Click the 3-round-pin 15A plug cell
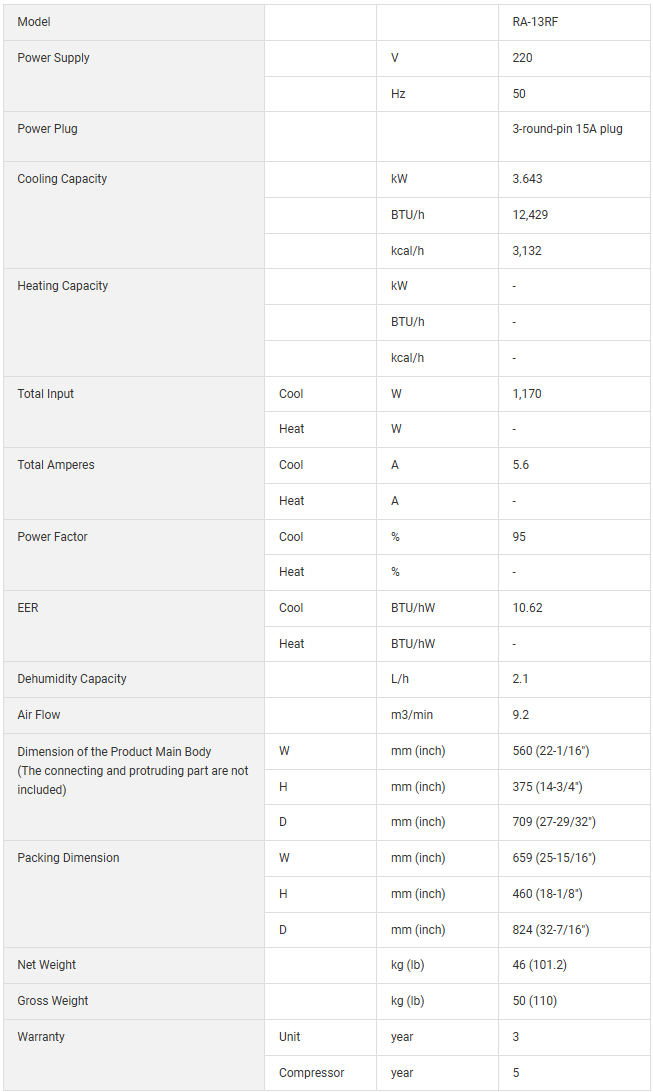 click(x=567, y=129)
